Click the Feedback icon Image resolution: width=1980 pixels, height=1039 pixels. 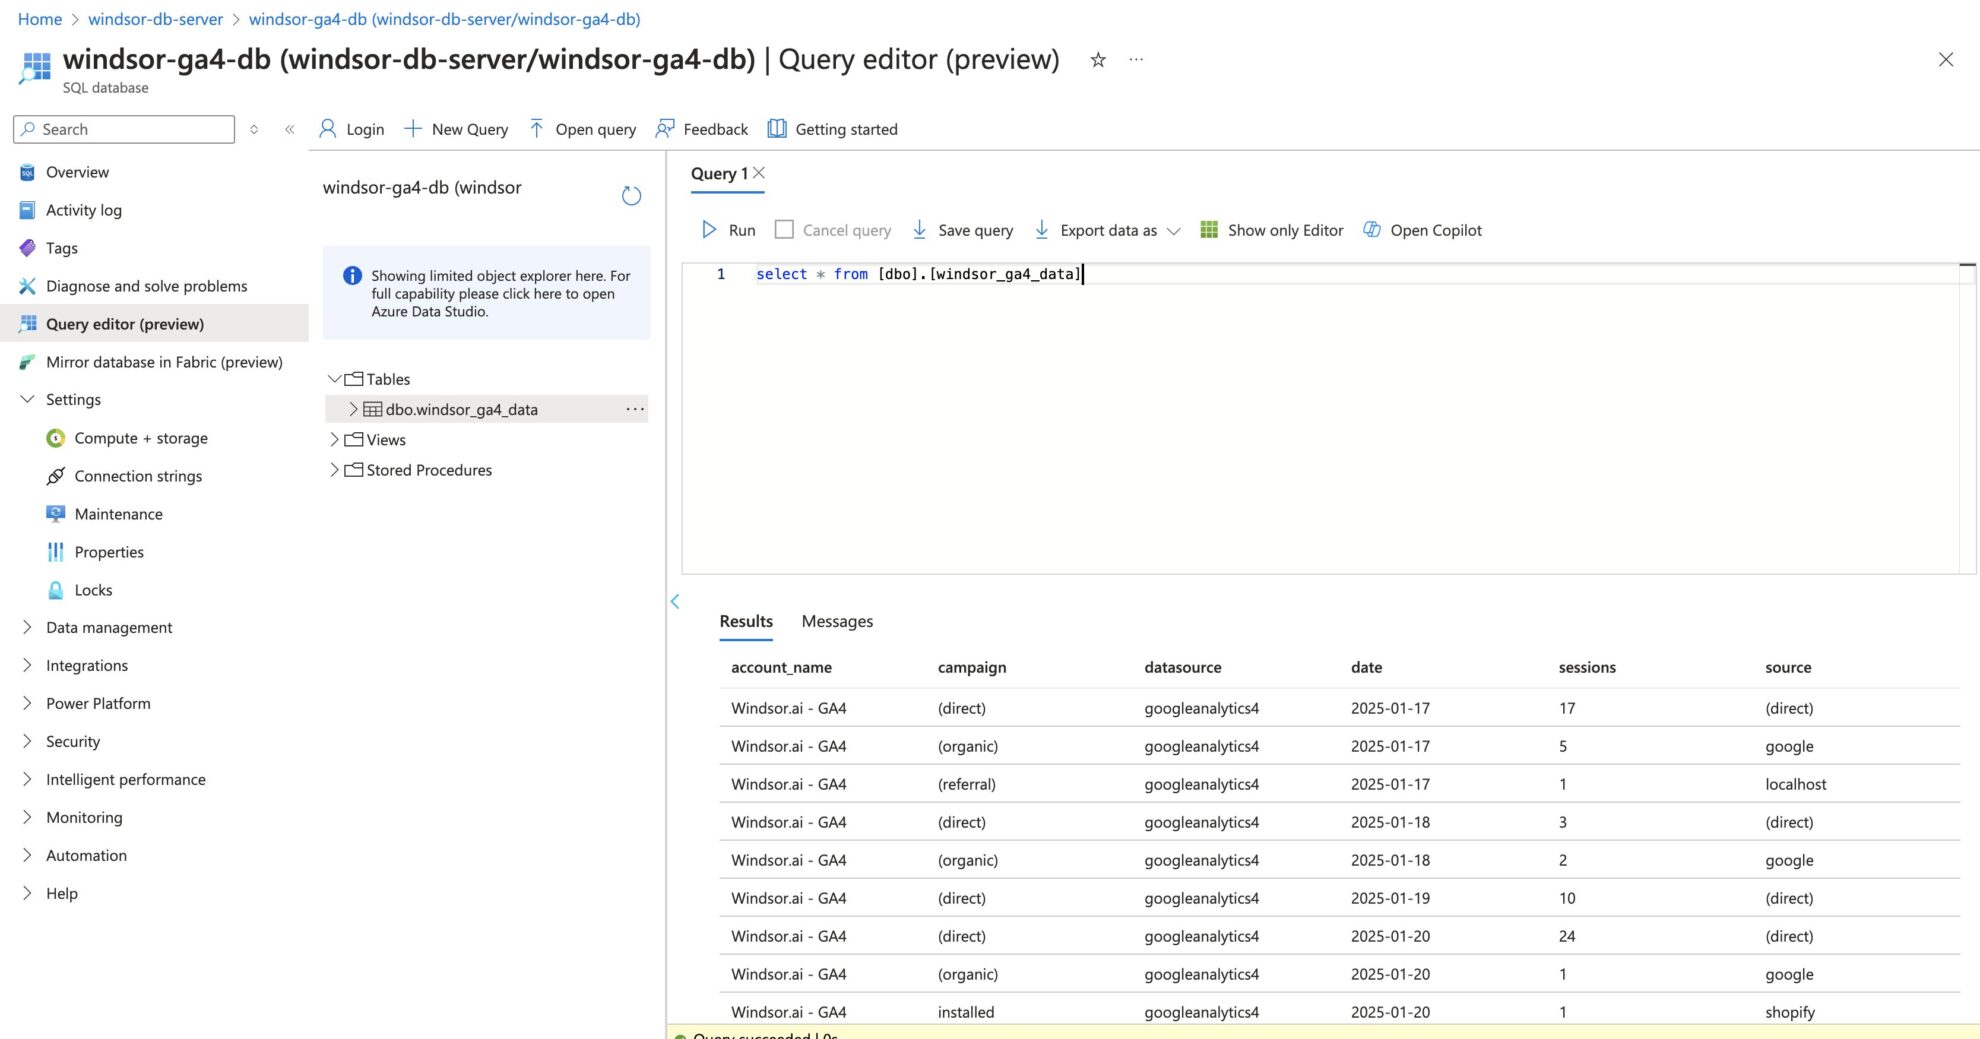click(x=665, y=129)
